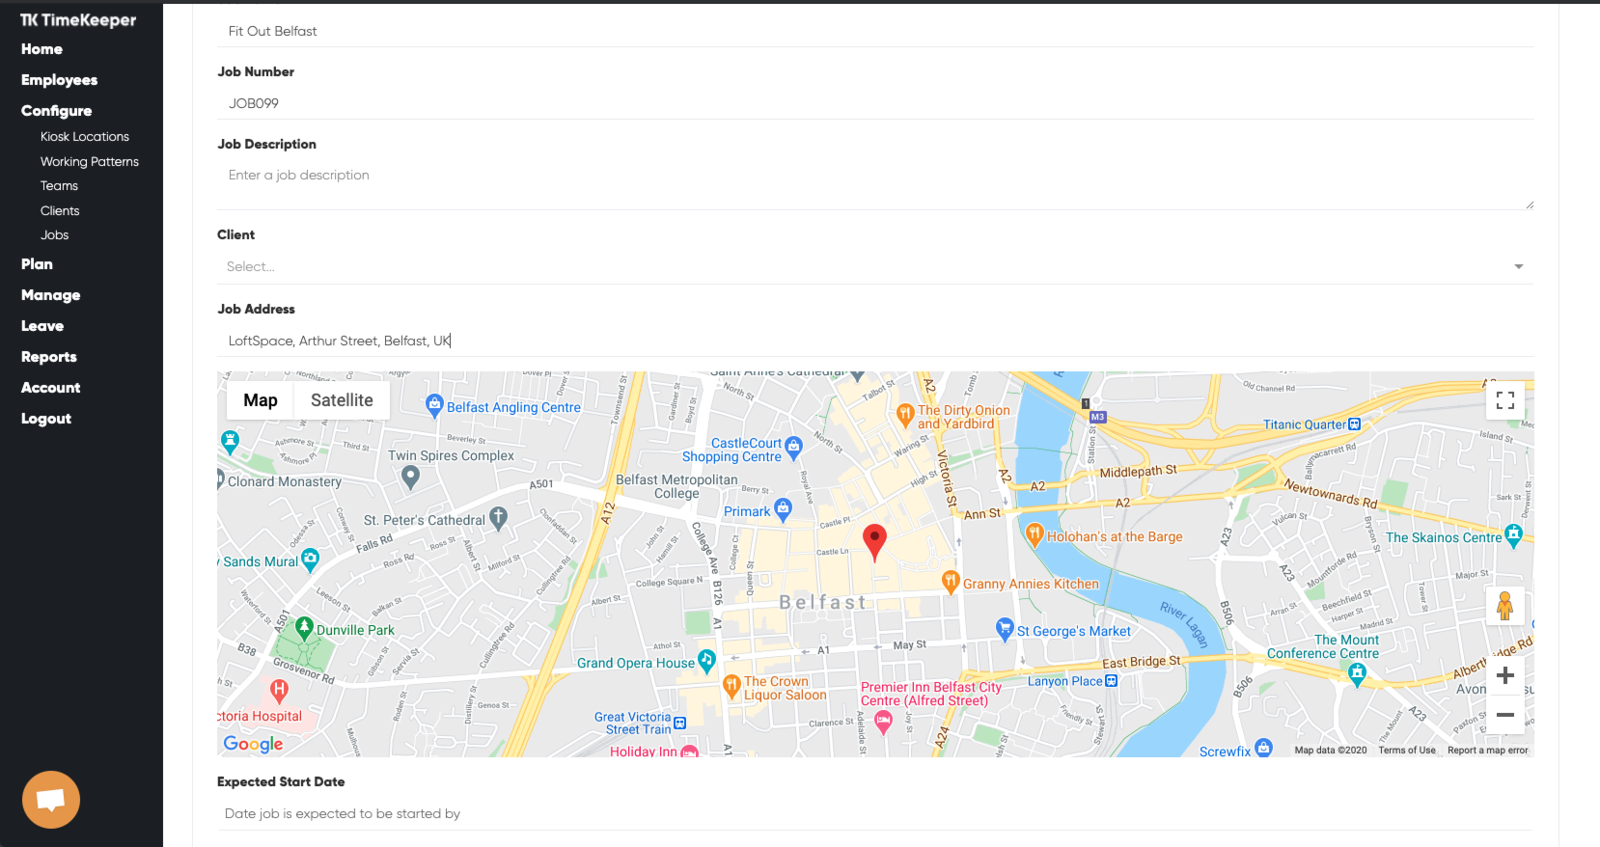Open the Jobs page
The height and width of the screenshot is (847, 1600).
(x=55, y=235)
